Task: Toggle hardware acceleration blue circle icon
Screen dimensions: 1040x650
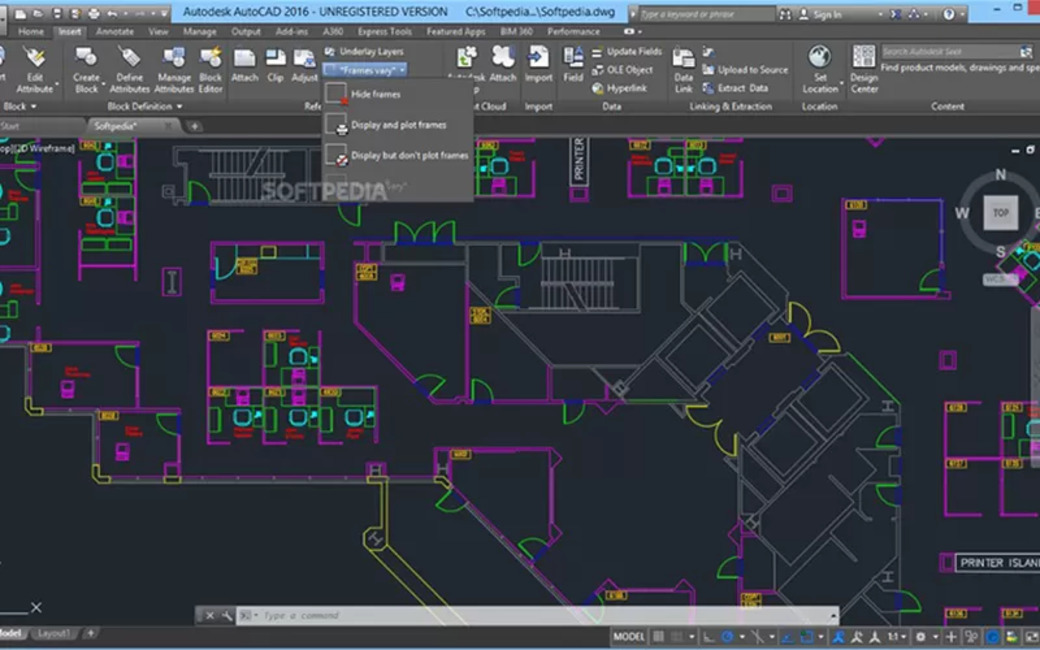Action: (993, 637)
